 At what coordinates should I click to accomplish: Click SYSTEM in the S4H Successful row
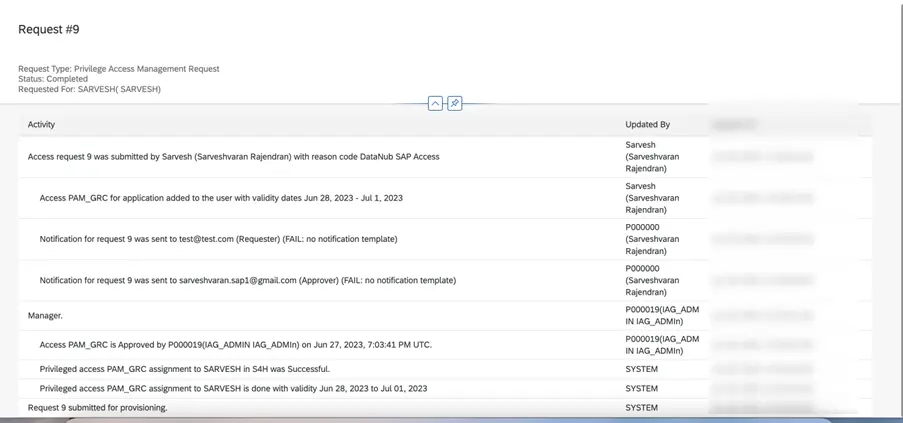click(x=641, y=369)
